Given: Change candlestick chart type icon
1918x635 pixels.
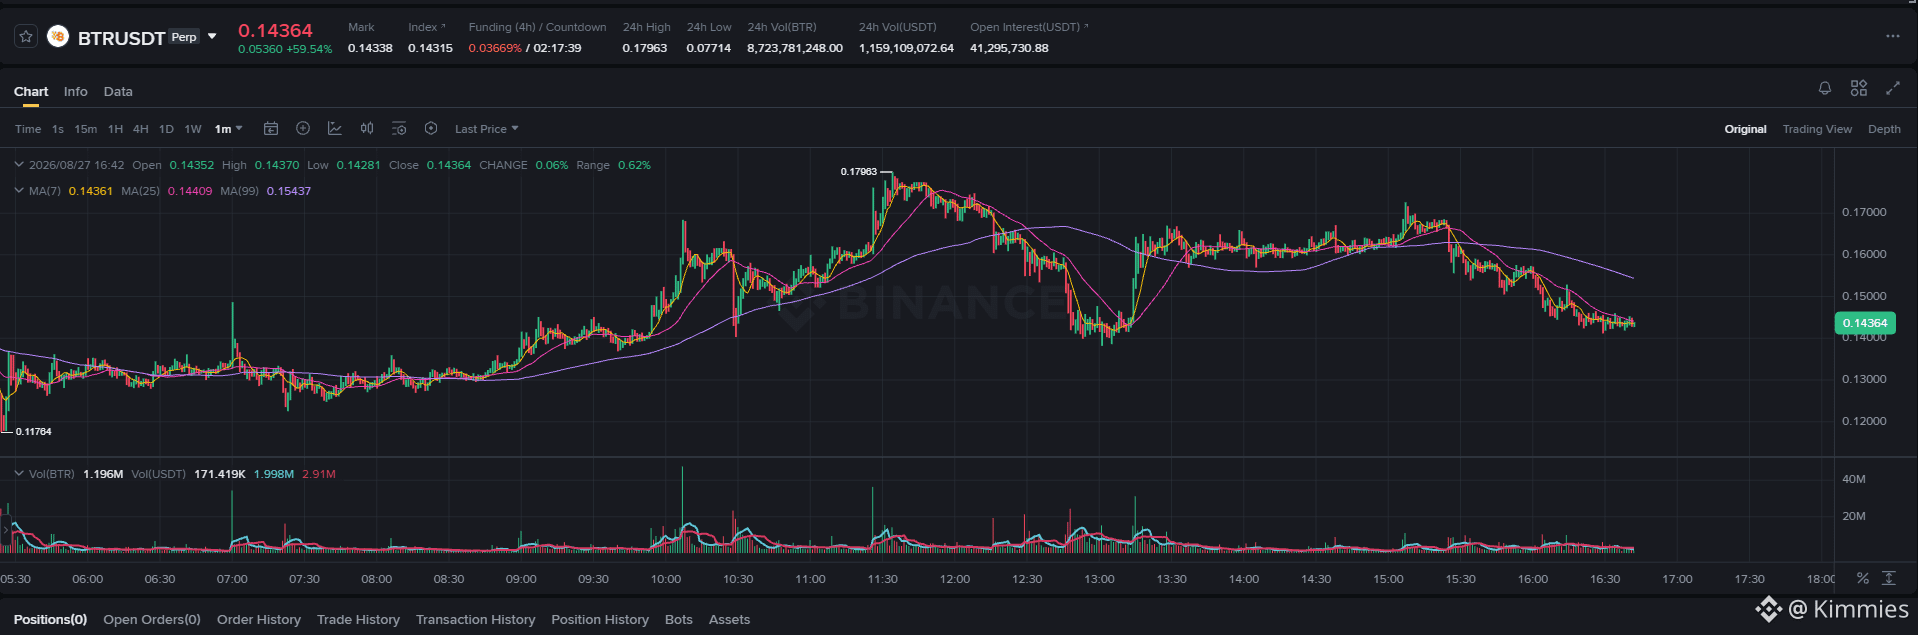Looking at the screenshot, I should [x=367, y=129].
